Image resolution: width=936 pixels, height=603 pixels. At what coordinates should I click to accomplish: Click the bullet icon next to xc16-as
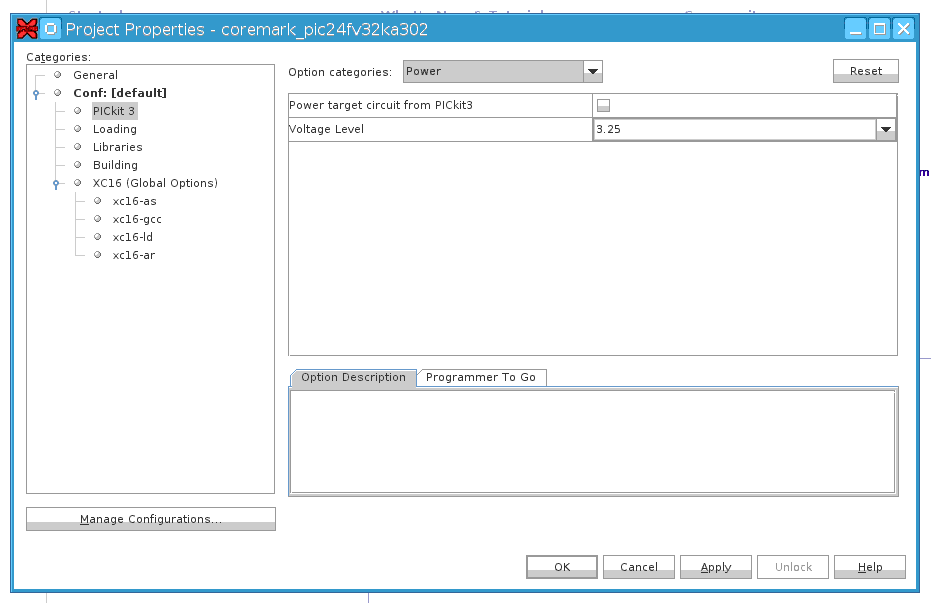coord(98,201)
